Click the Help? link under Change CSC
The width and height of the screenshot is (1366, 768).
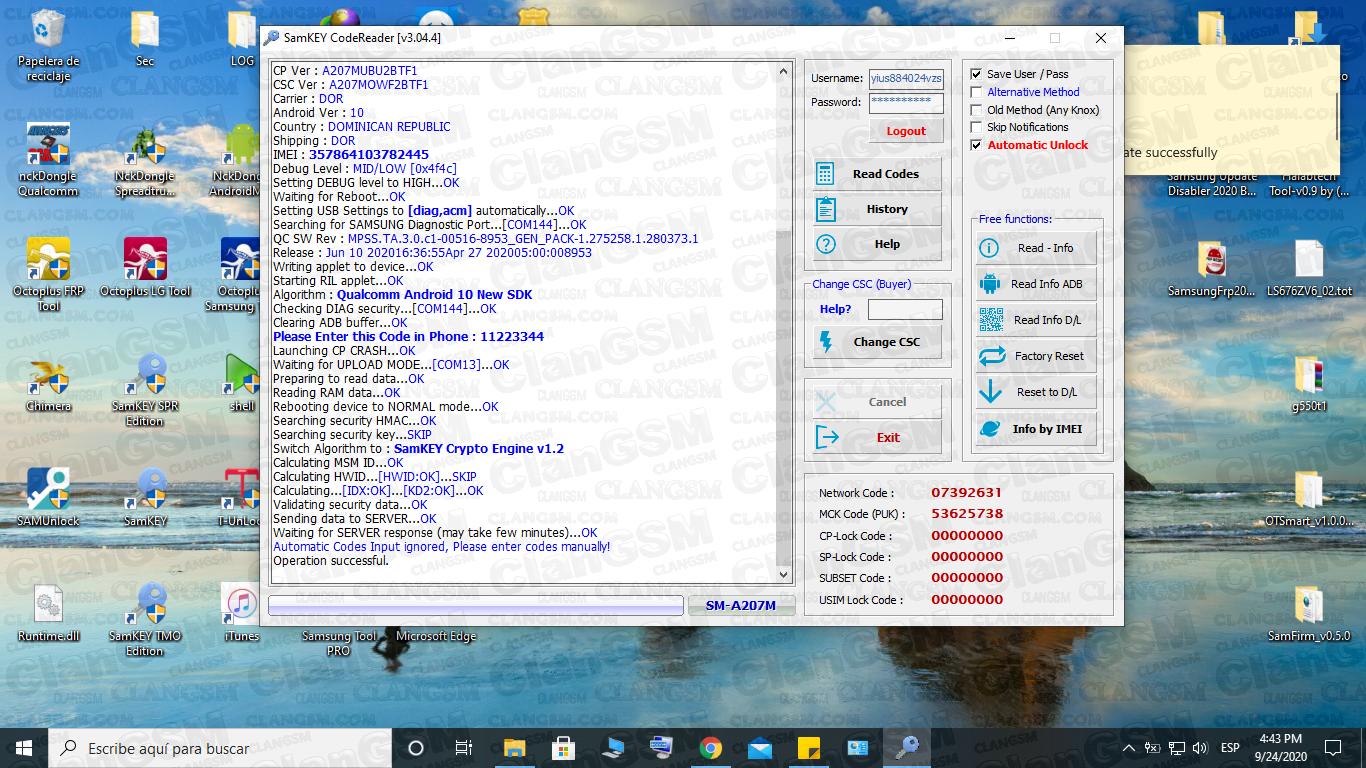pos(835,309)
